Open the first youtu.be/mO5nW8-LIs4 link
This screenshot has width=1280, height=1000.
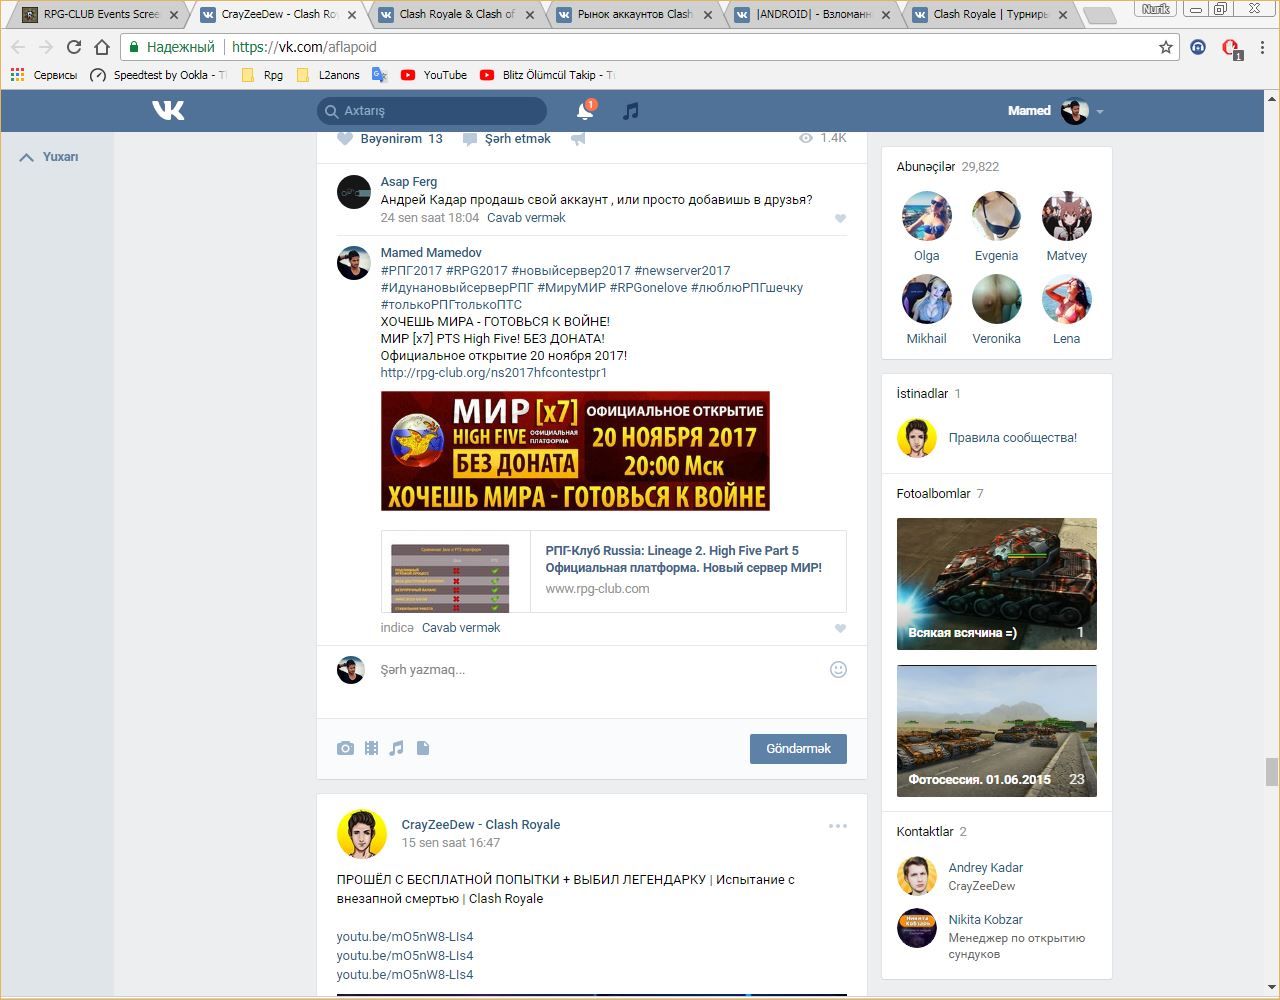point(405,937)
